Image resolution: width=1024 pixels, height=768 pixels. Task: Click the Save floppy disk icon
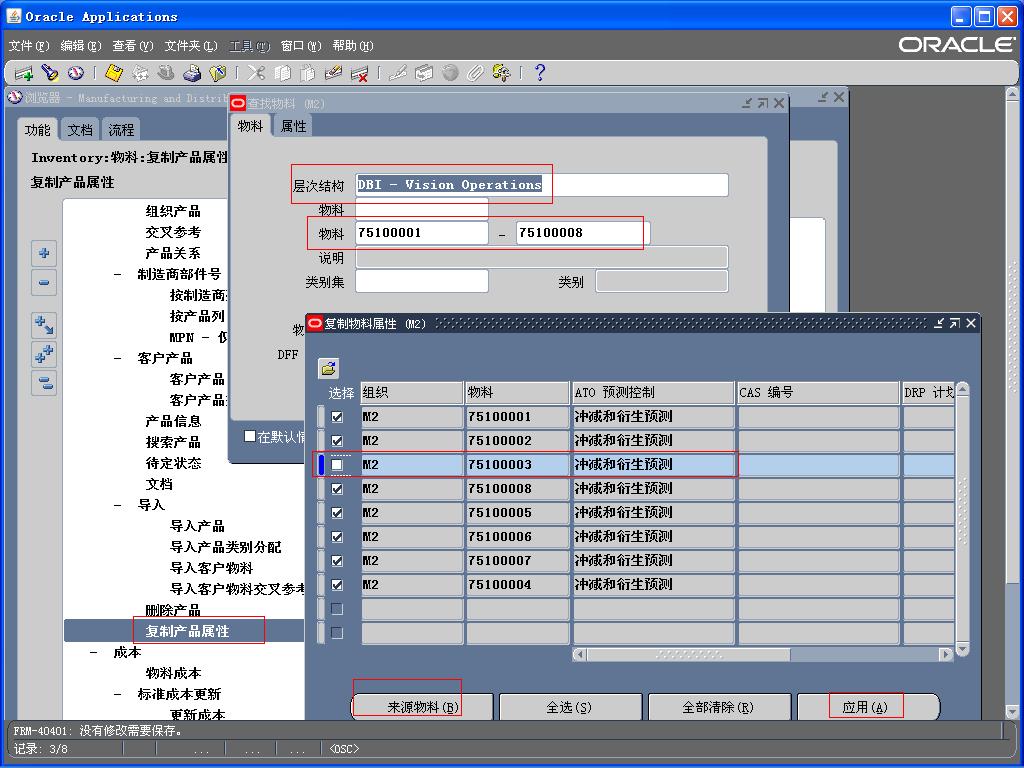pyautogui.click(x=114, y=73)
